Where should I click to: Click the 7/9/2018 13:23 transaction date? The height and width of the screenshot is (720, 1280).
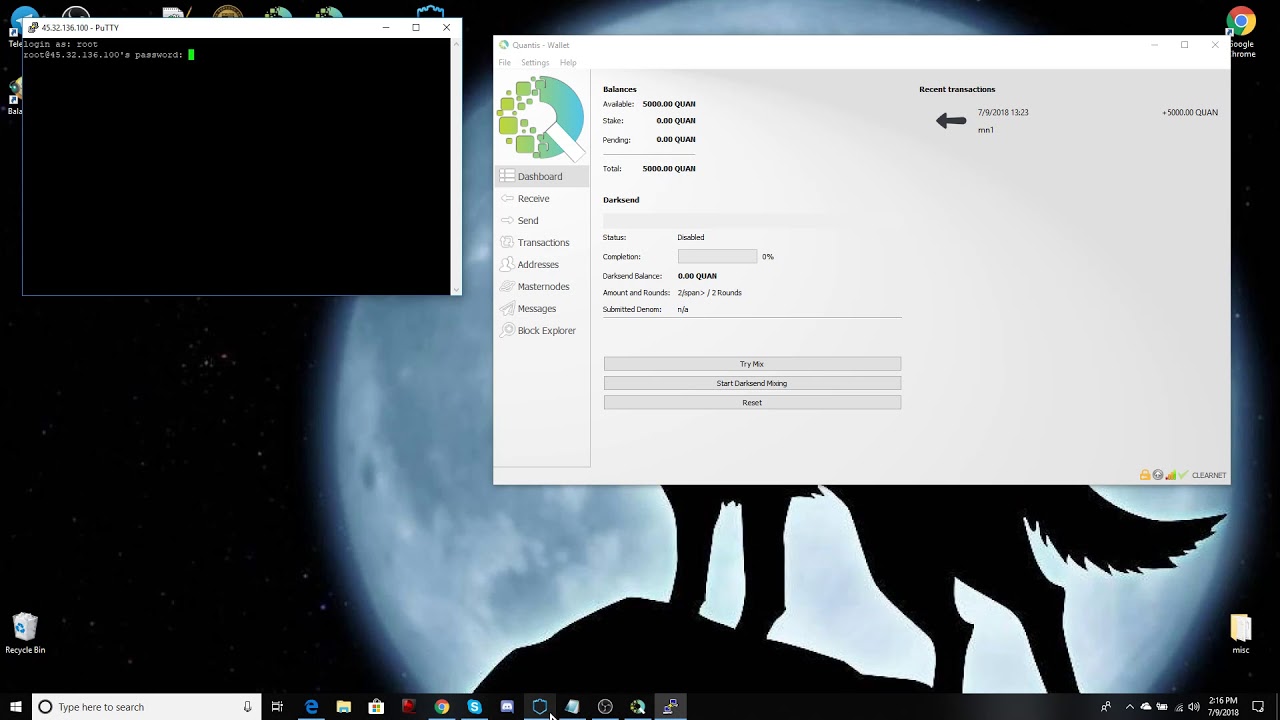[x=1003, y=113]
